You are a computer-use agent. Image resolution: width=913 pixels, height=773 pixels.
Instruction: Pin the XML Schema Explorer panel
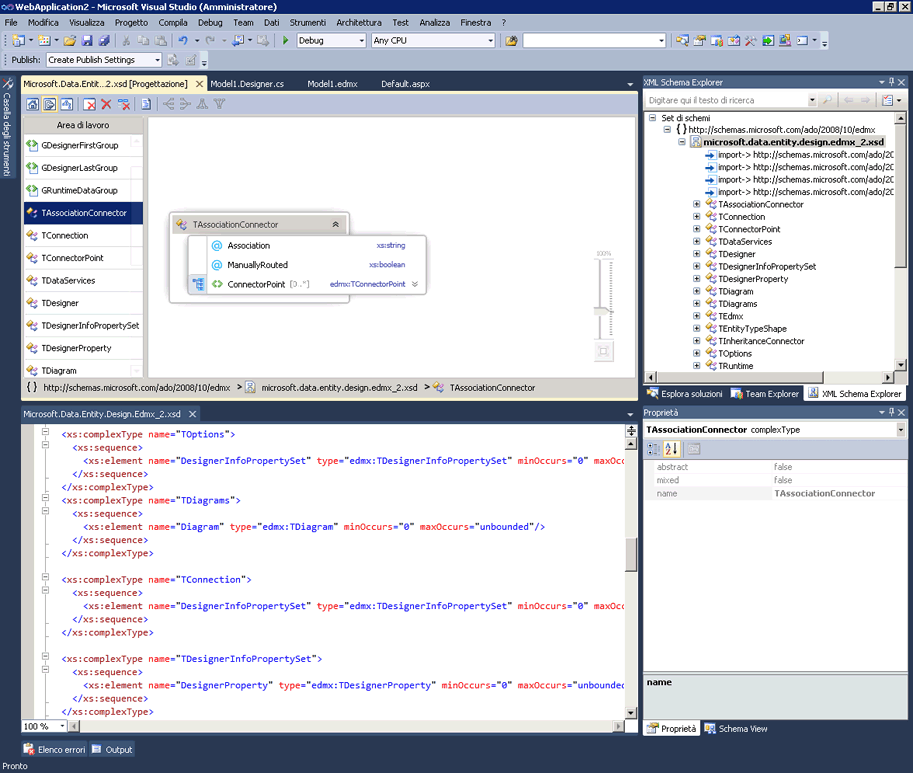coord(891,82)
